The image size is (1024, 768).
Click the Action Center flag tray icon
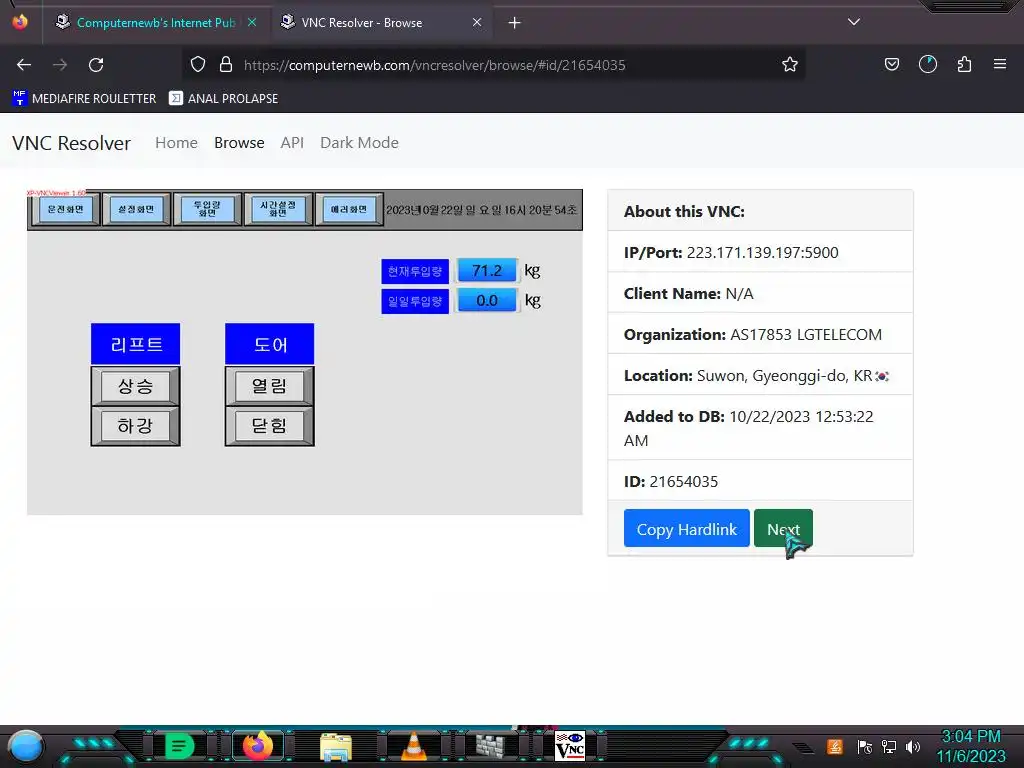(x=865, y=746)
